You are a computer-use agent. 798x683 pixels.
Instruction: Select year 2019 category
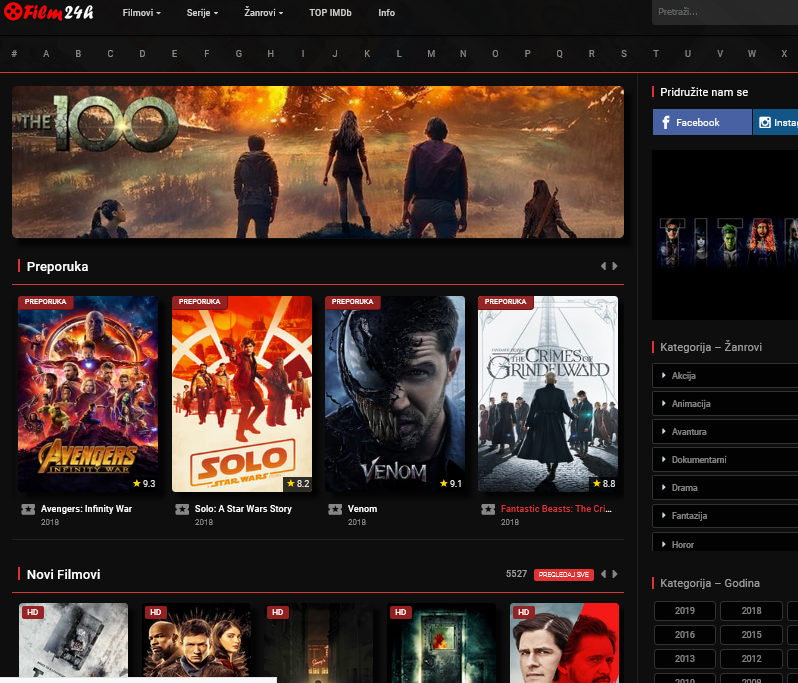tap(685, 611)
